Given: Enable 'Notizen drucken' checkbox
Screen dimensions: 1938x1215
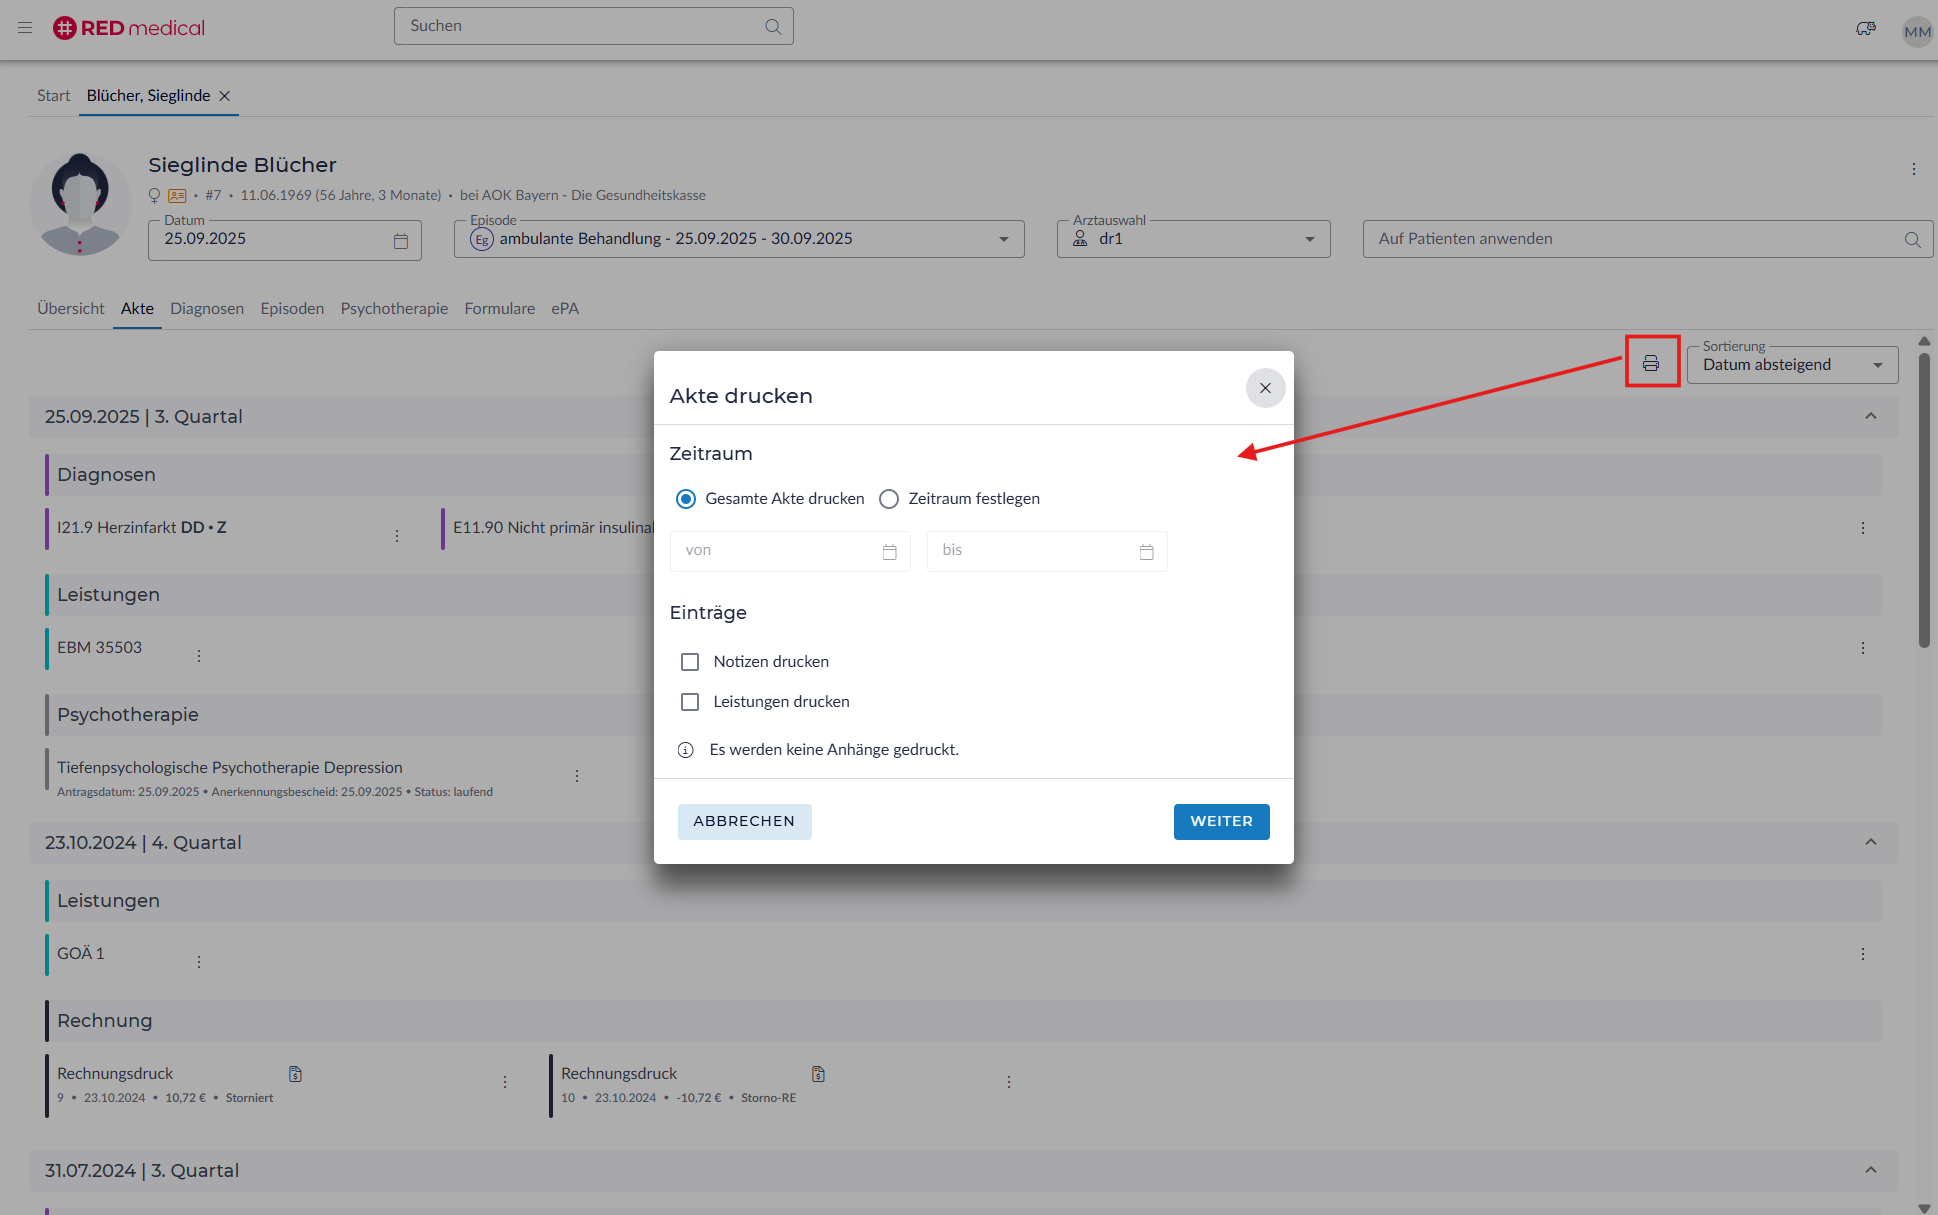Looking at the screenshot, I should 690,662.
